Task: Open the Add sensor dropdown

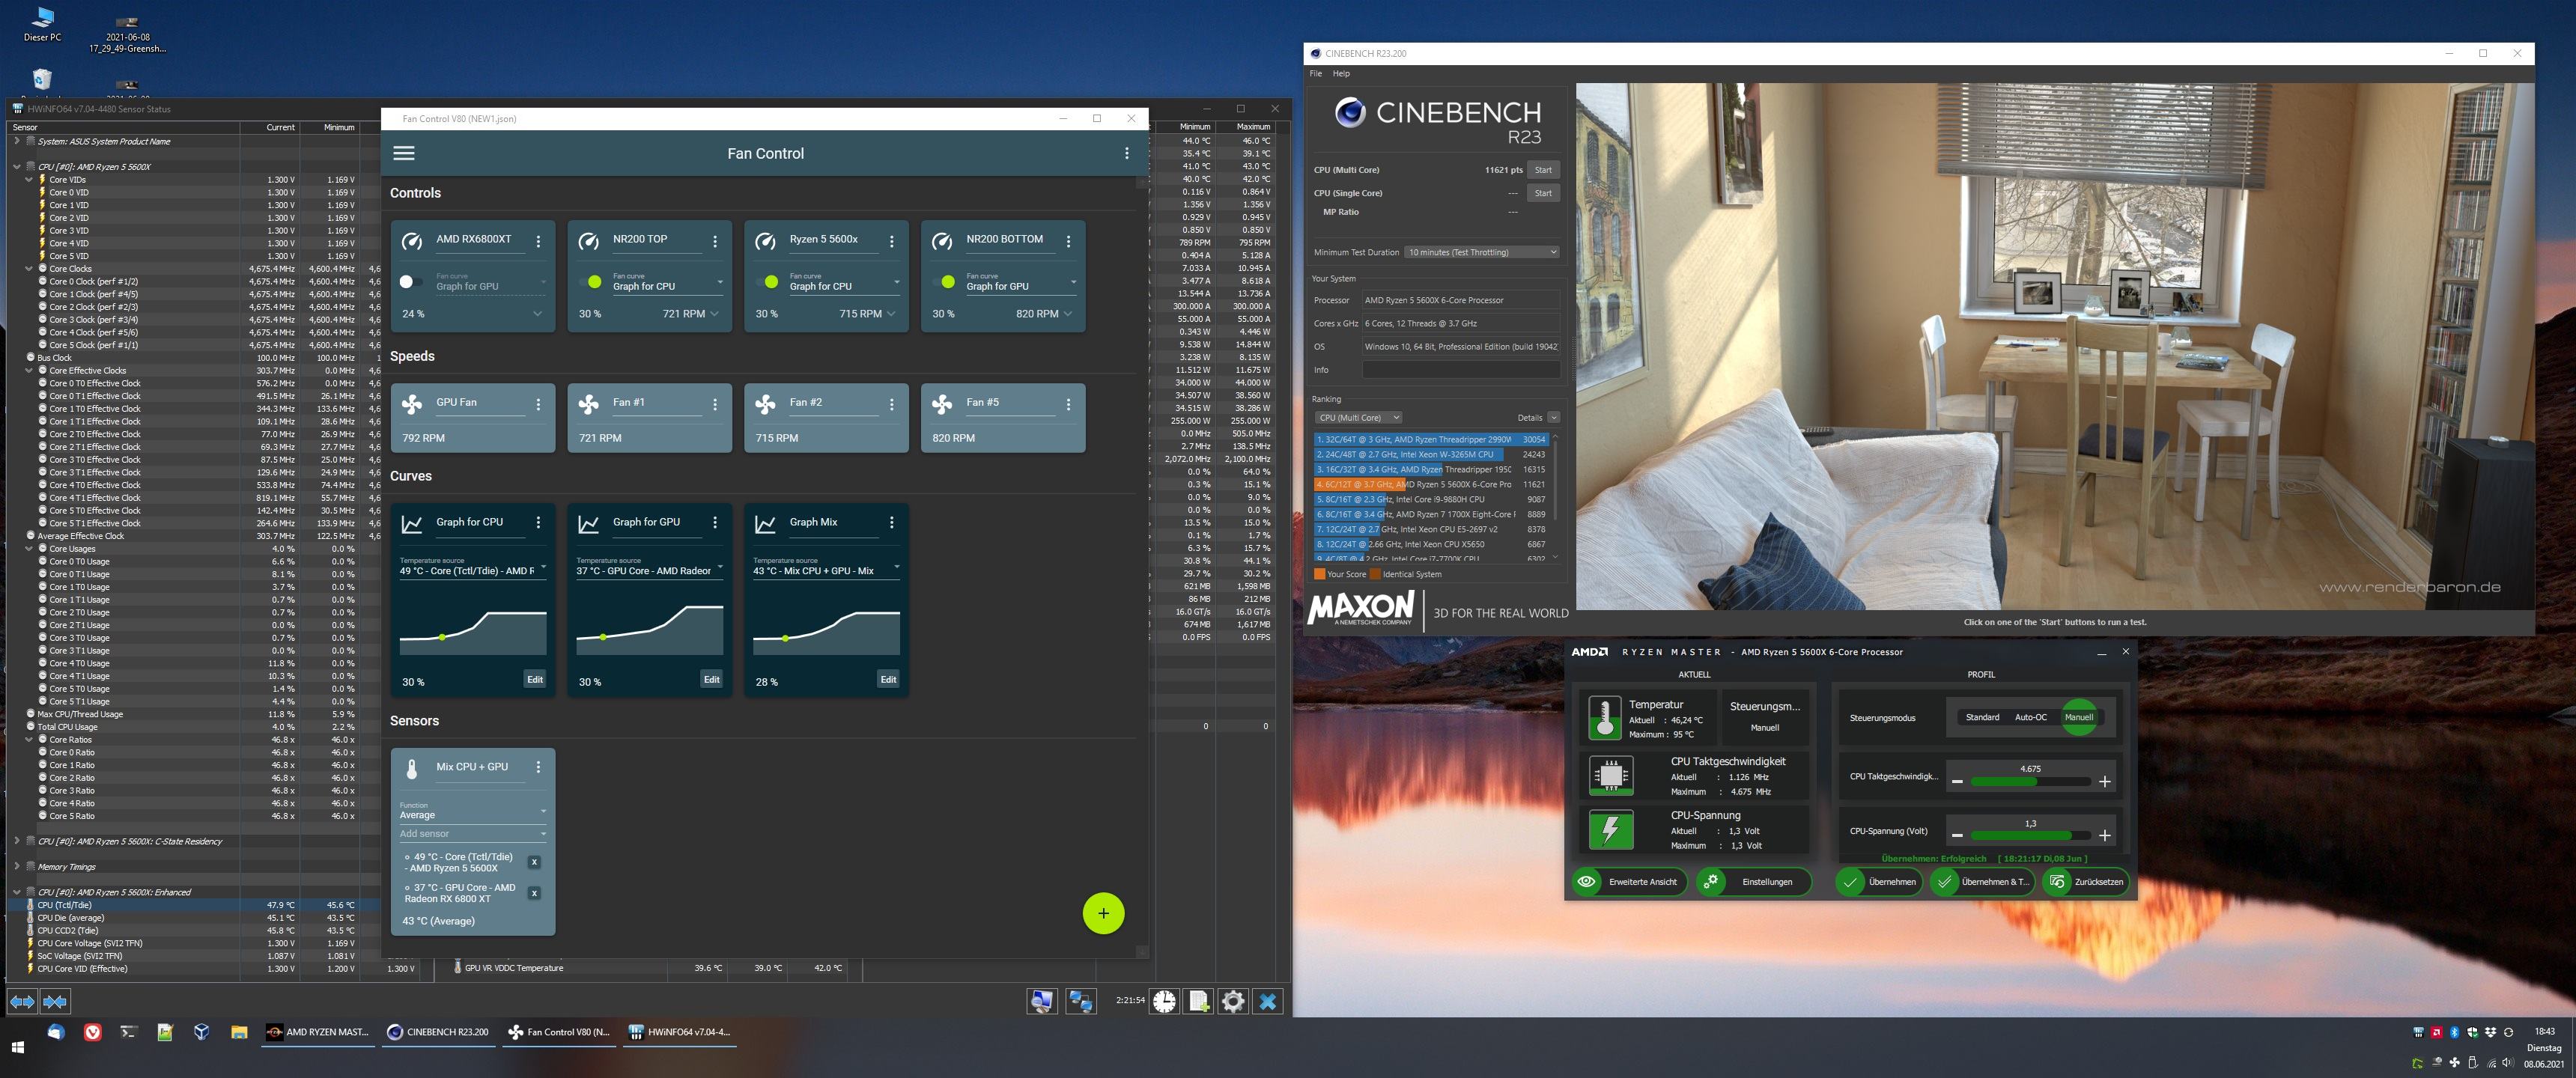Action: pos(472,833)
